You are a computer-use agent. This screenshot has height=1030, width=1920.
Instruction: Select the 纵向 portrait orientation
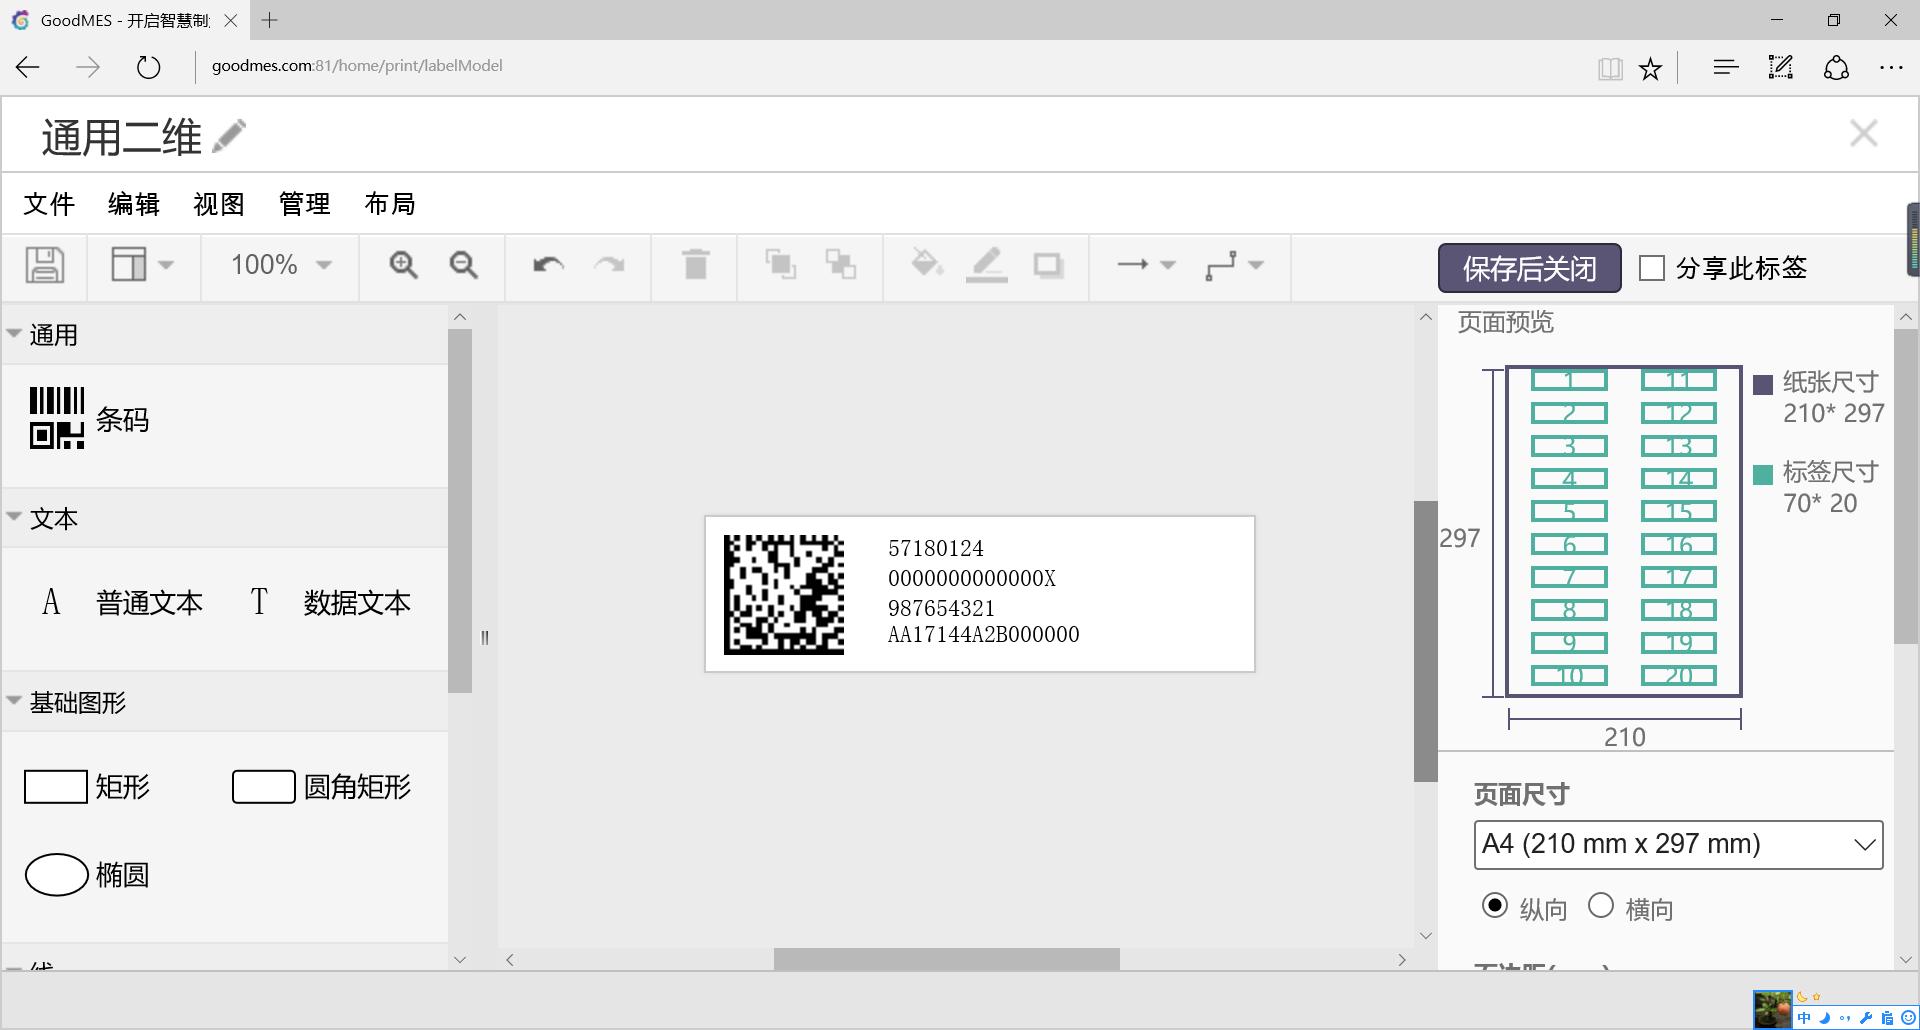click(x=1495, y=906)
